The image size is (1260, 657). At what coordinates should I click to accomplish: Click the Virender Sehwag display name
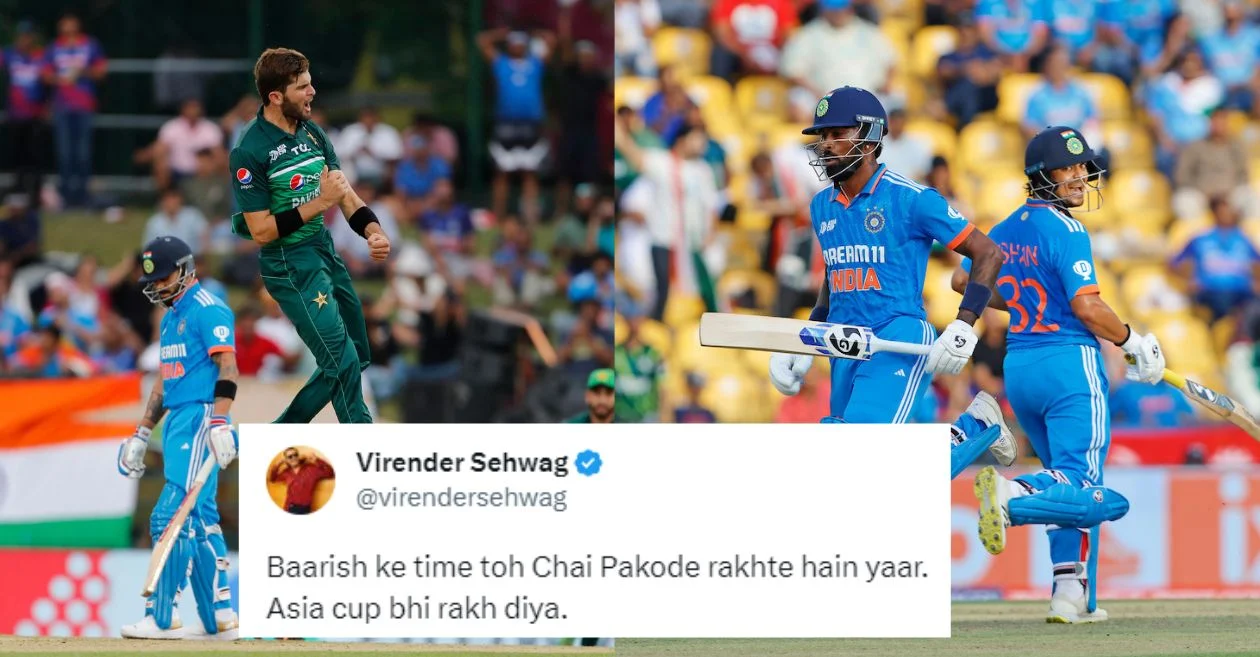(462, 463)
